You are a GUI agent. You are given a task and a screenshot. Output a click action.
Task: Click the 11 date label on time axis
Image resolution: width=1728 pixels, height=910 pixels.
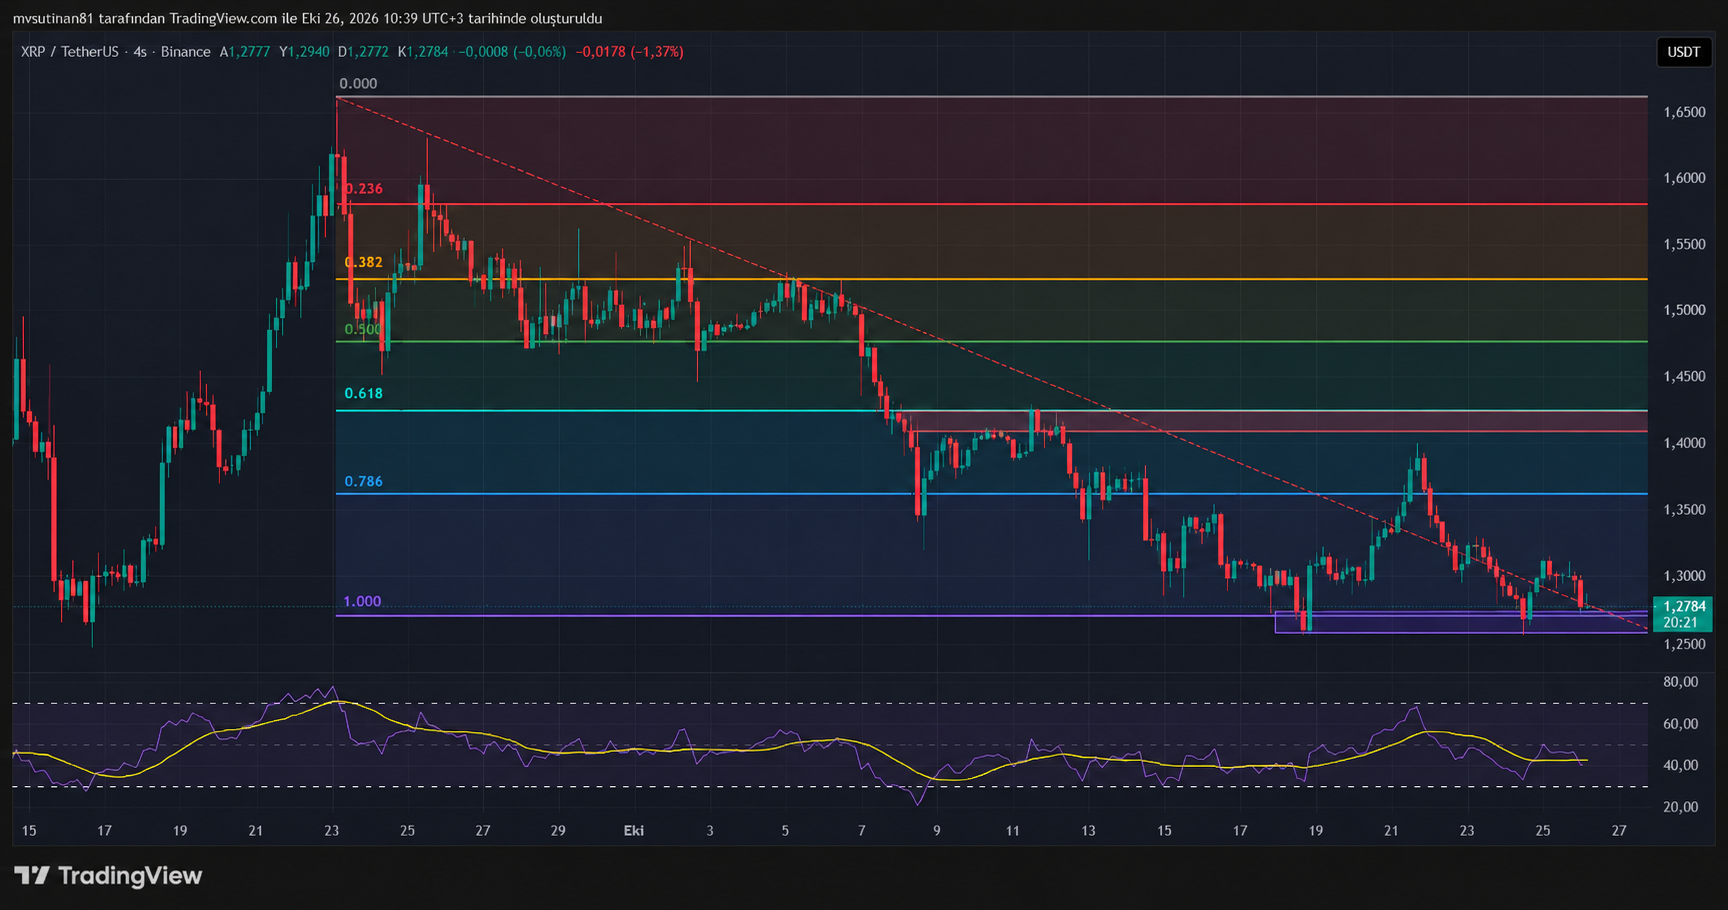click(1013, 831)
